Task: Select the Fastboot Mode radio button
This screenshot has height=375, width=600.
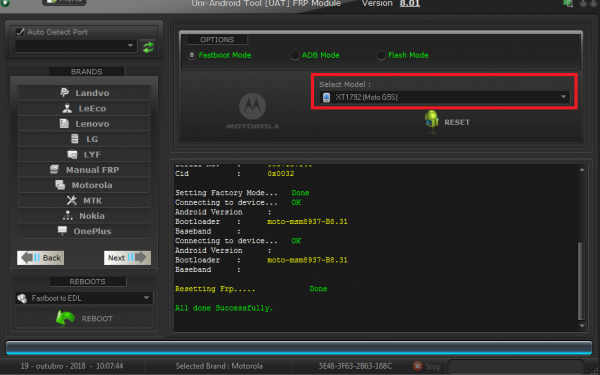Action: pos(192,55)
